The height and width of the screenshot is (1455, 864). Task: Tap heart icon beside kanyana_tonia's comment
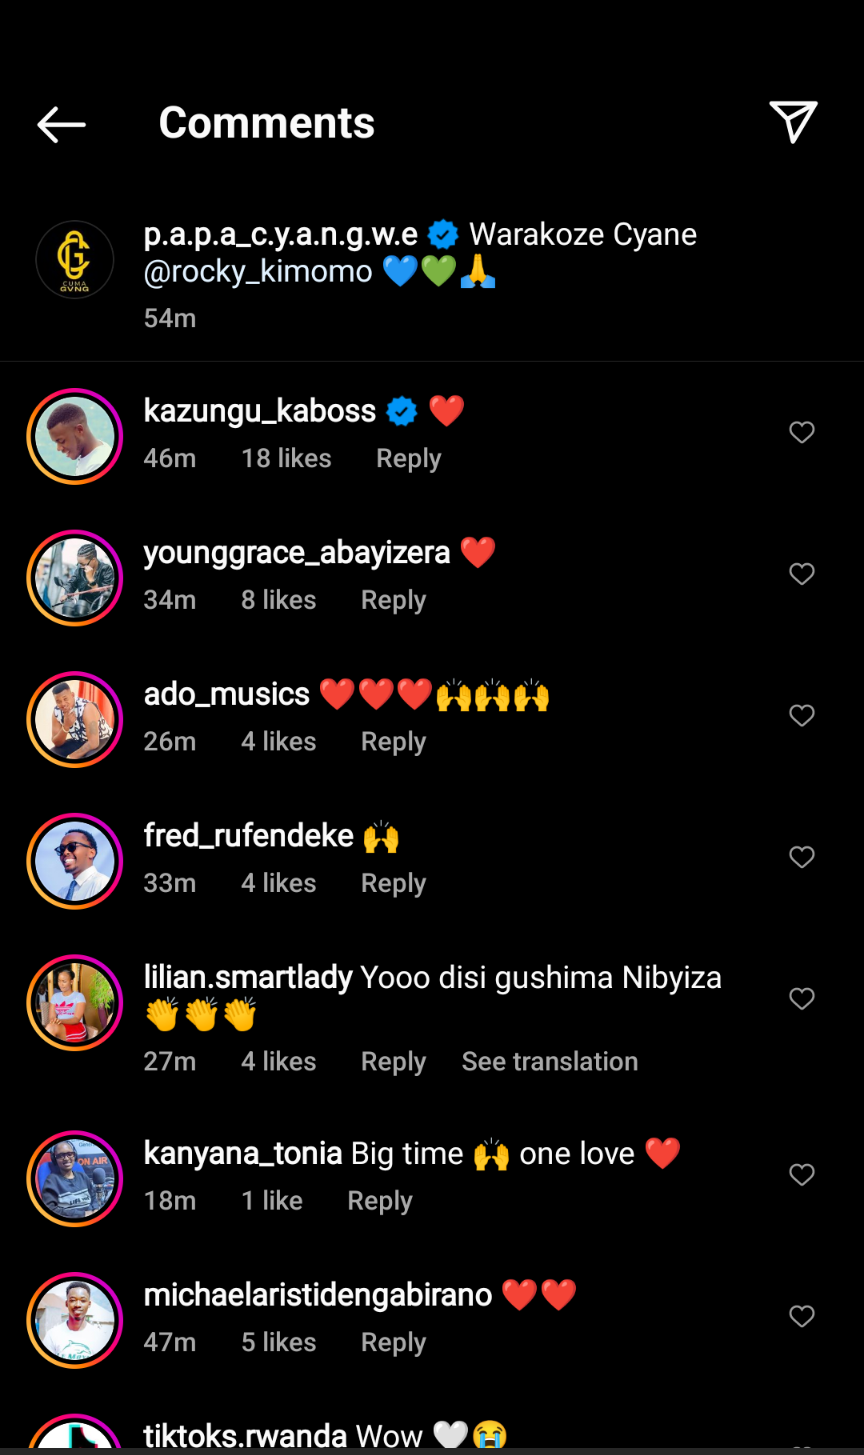click(802, 1175)
